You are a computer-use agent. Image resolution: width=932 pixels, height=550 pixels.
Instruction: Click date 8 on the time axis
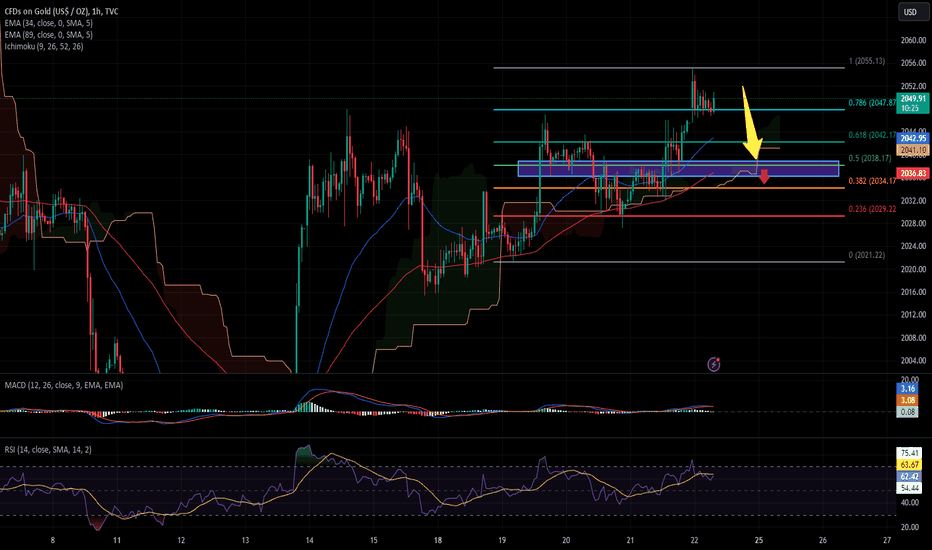53,540
